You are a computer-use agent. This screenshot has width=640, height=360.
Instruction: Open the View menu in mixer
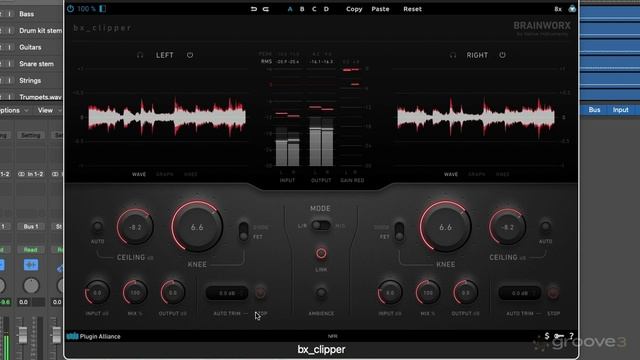[x=49, y=110]
